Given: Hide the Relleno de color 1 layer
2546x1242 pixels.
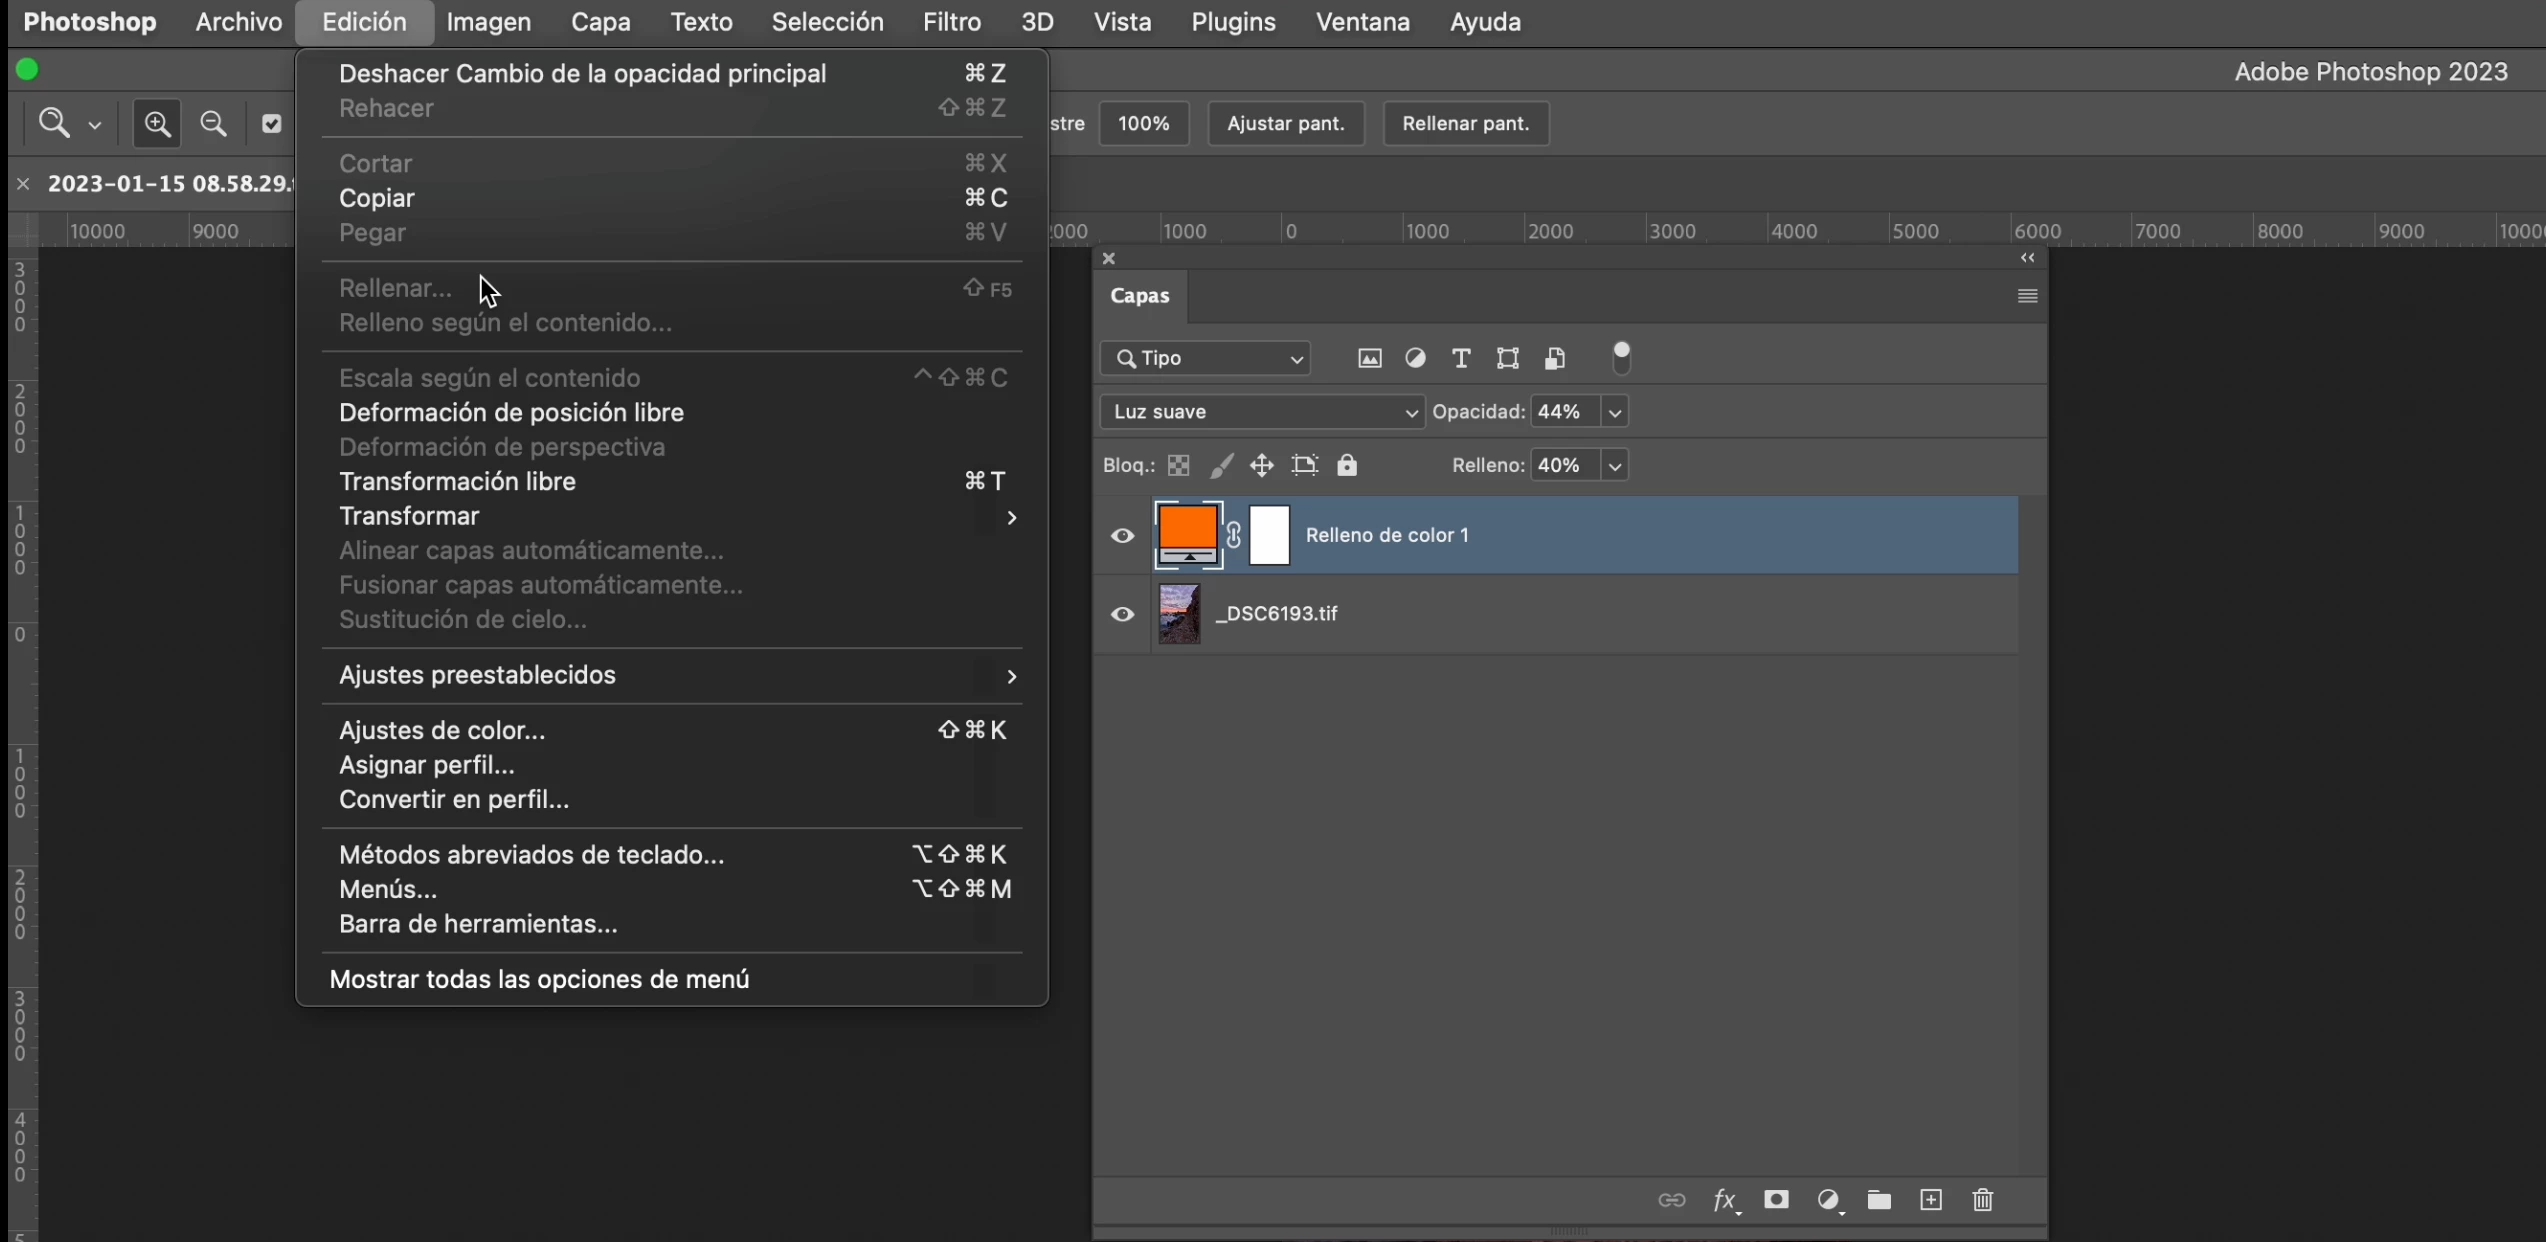Looking at the screenshot, I should point(1122,536).
